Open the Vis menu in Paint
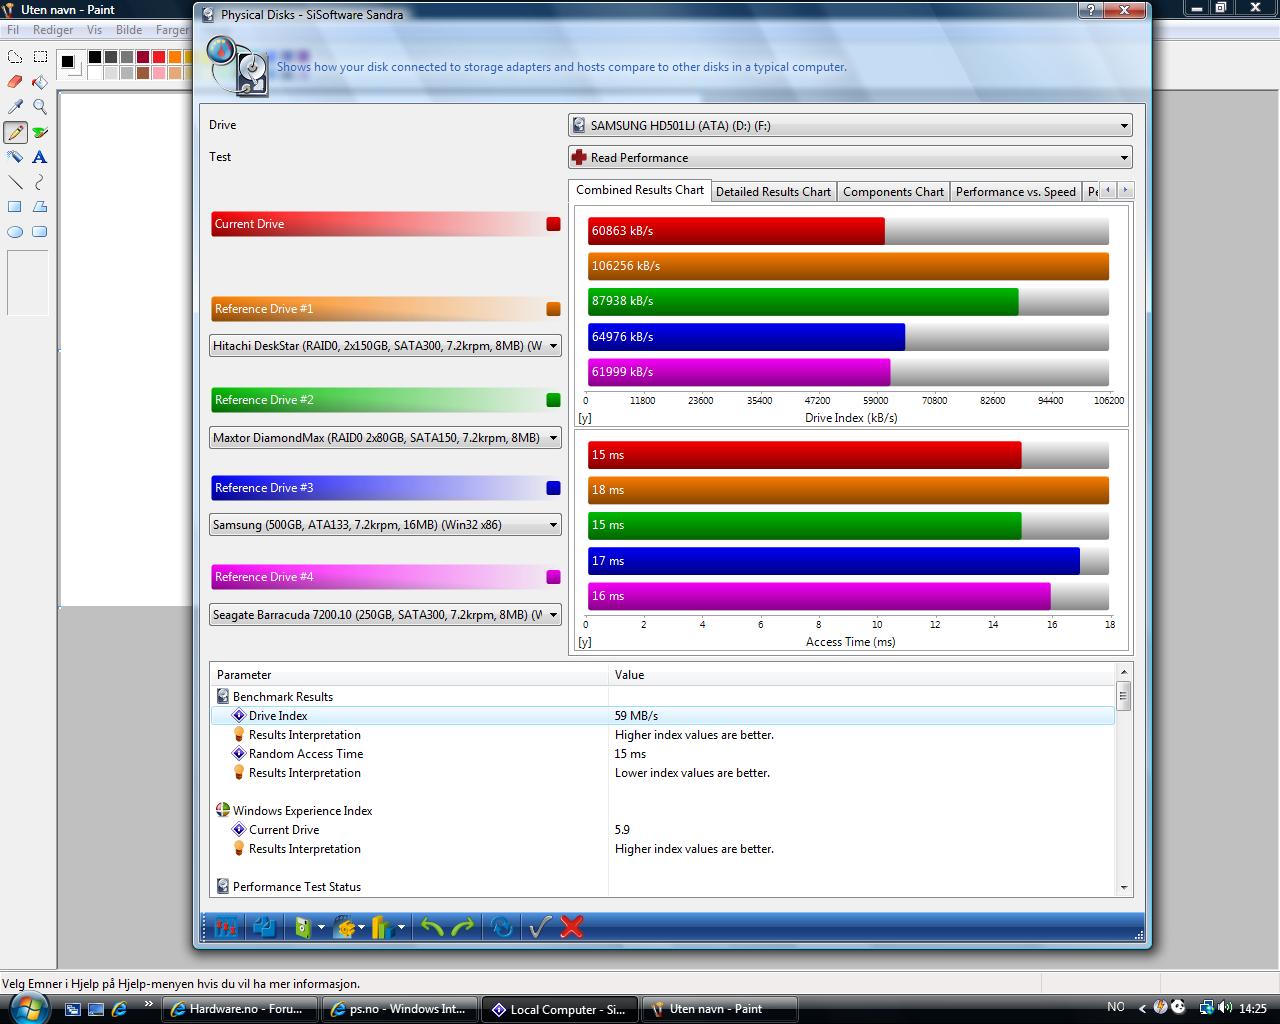The height and width of the screenshot is (1024, 1280). coord(94,30)
